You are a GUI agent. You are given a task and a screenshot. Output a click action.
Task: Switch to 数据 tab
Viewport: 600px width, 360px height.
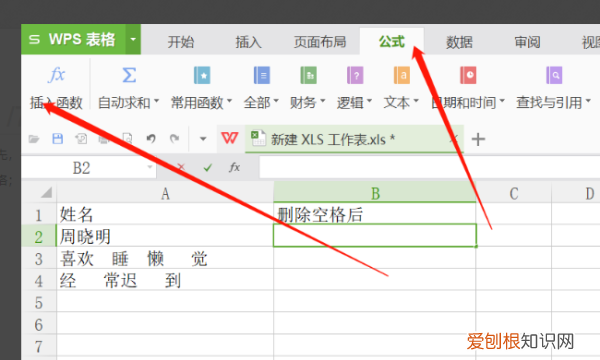point(459,42)
